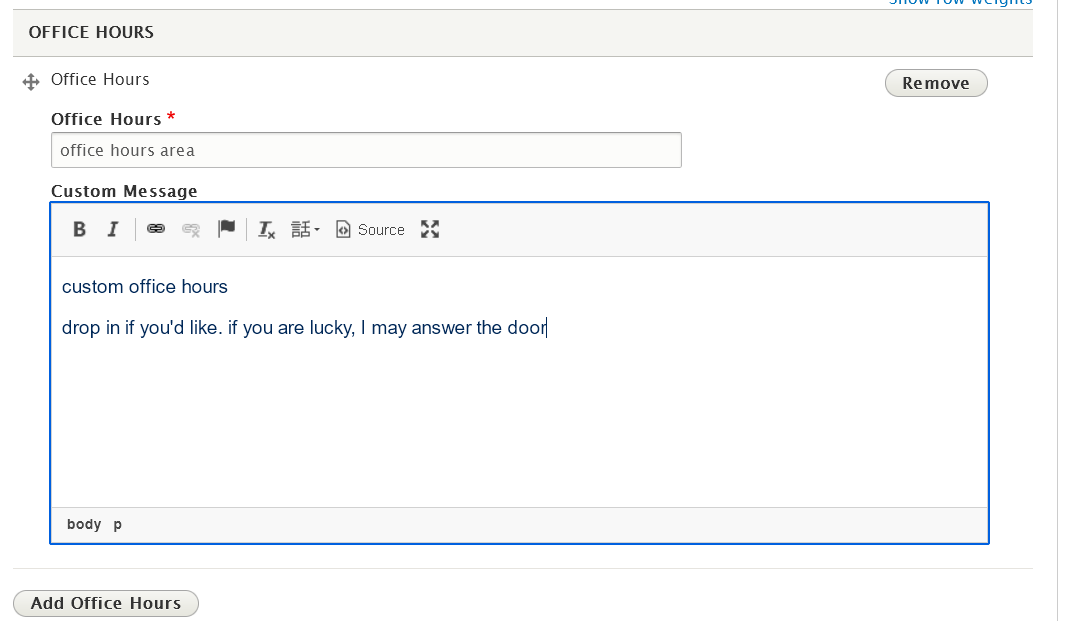Click the drag handle beside Office Hours
1071x621 pixels.
coord(30,83)
